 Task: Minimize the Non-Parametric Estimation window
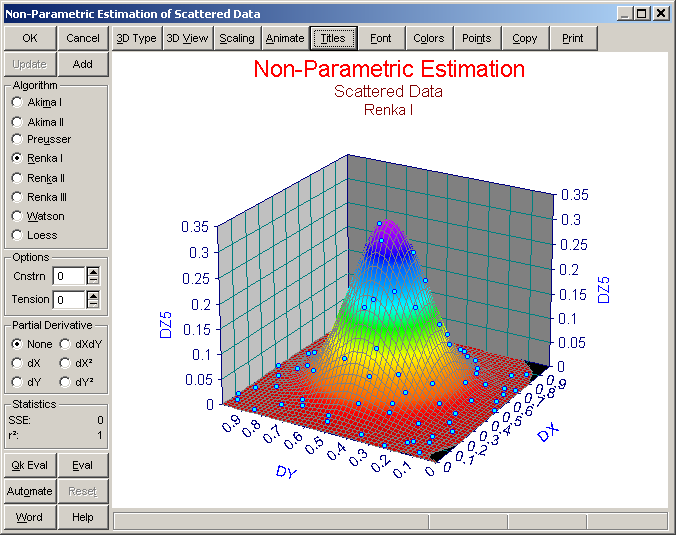pos(625,13)
